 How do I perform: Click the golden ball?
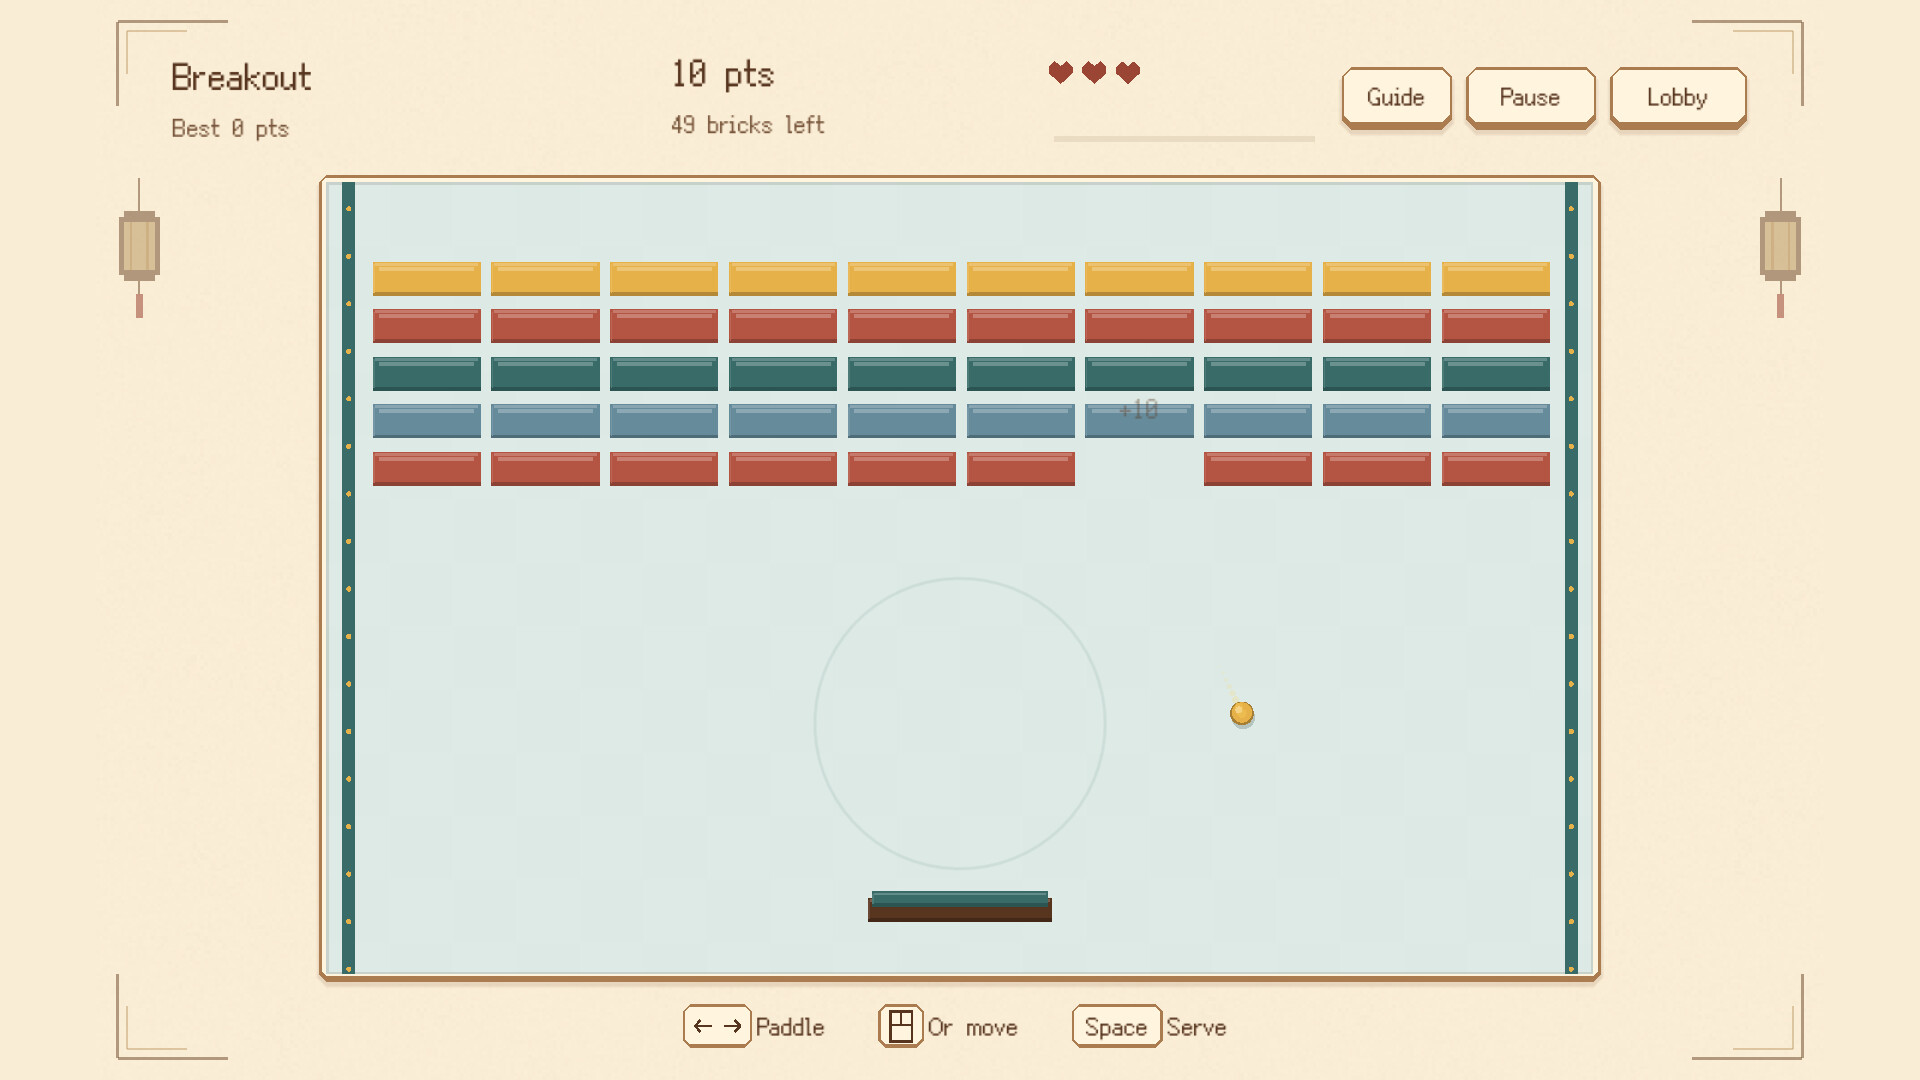(x=1242, y=713)
